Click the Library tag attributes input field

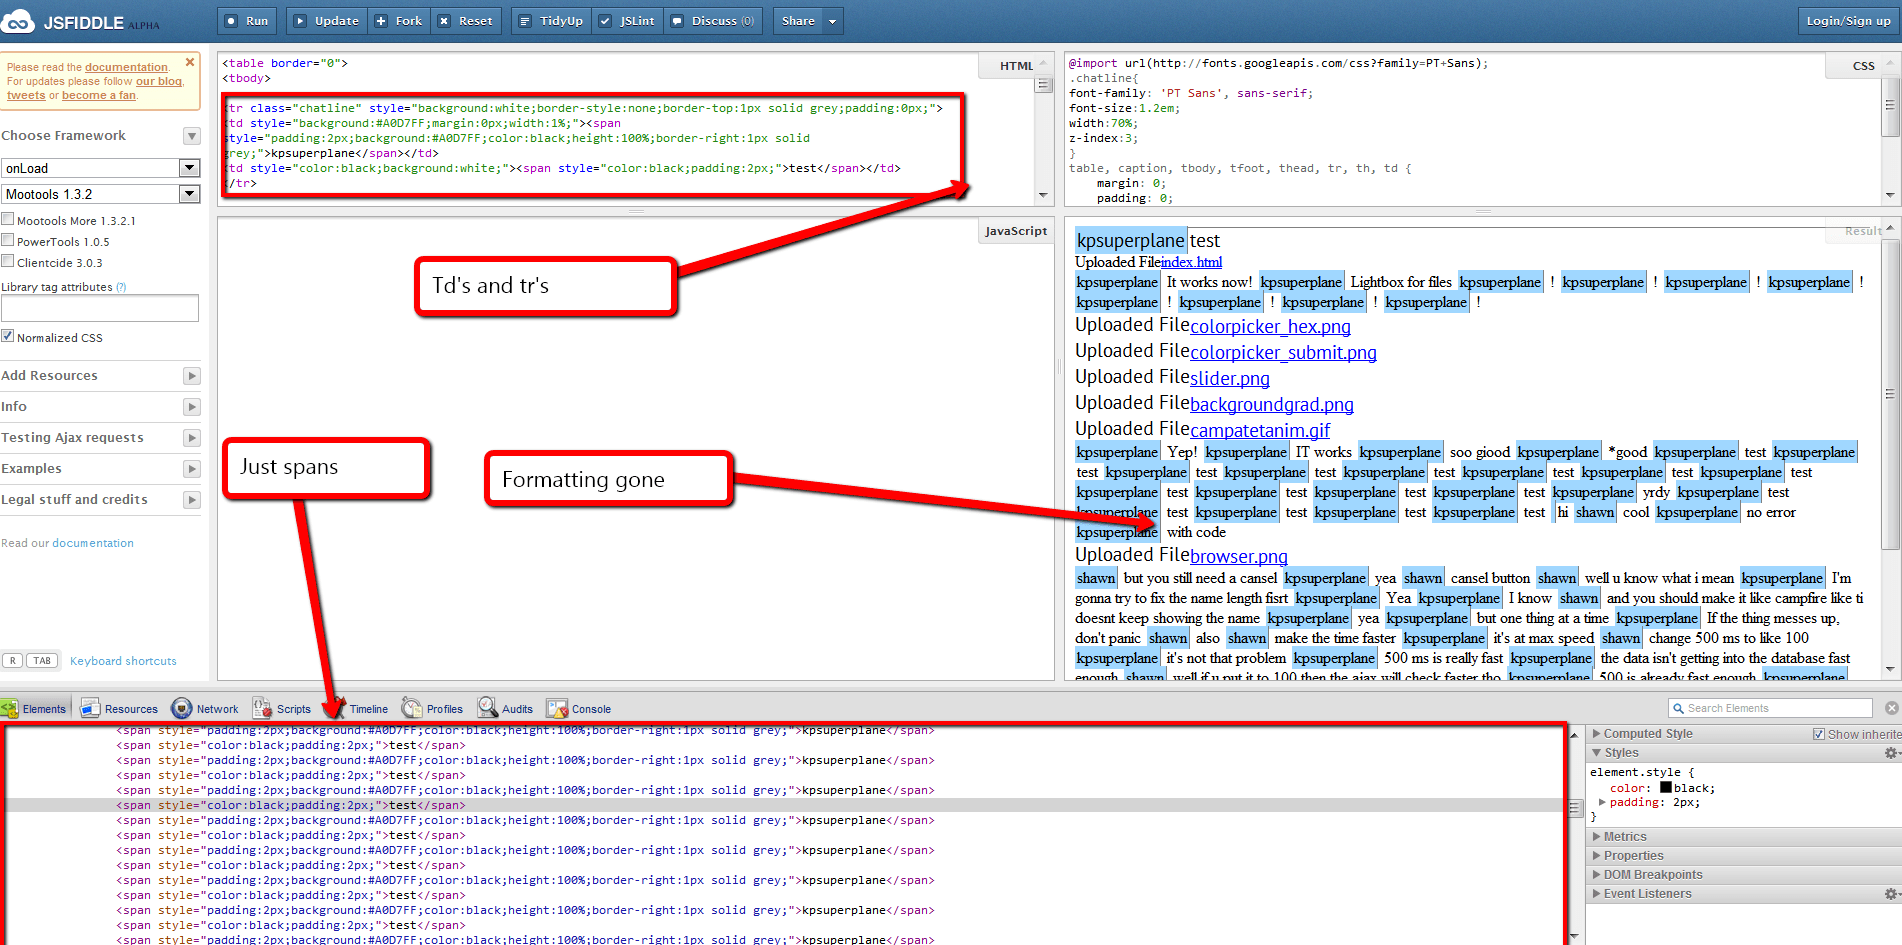(100, 308)
